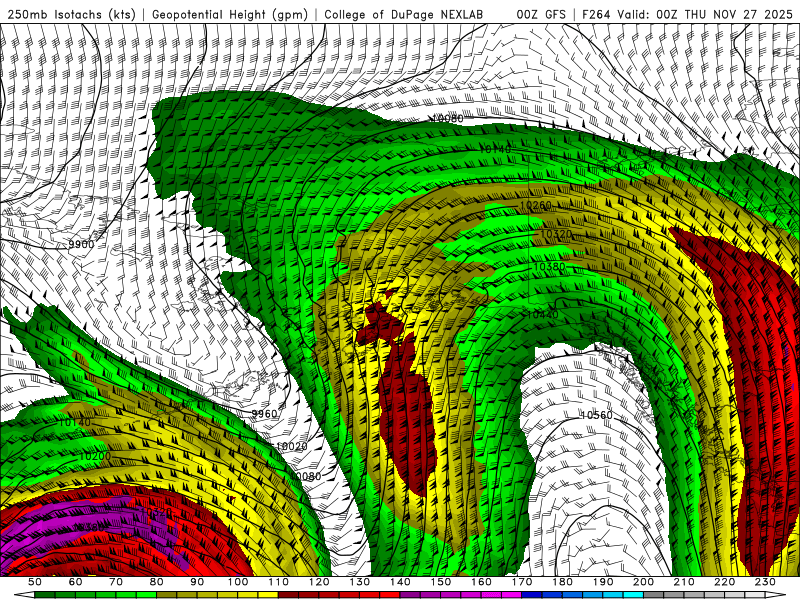Click the 80 value on the color scale

click(x=157, y=582)
